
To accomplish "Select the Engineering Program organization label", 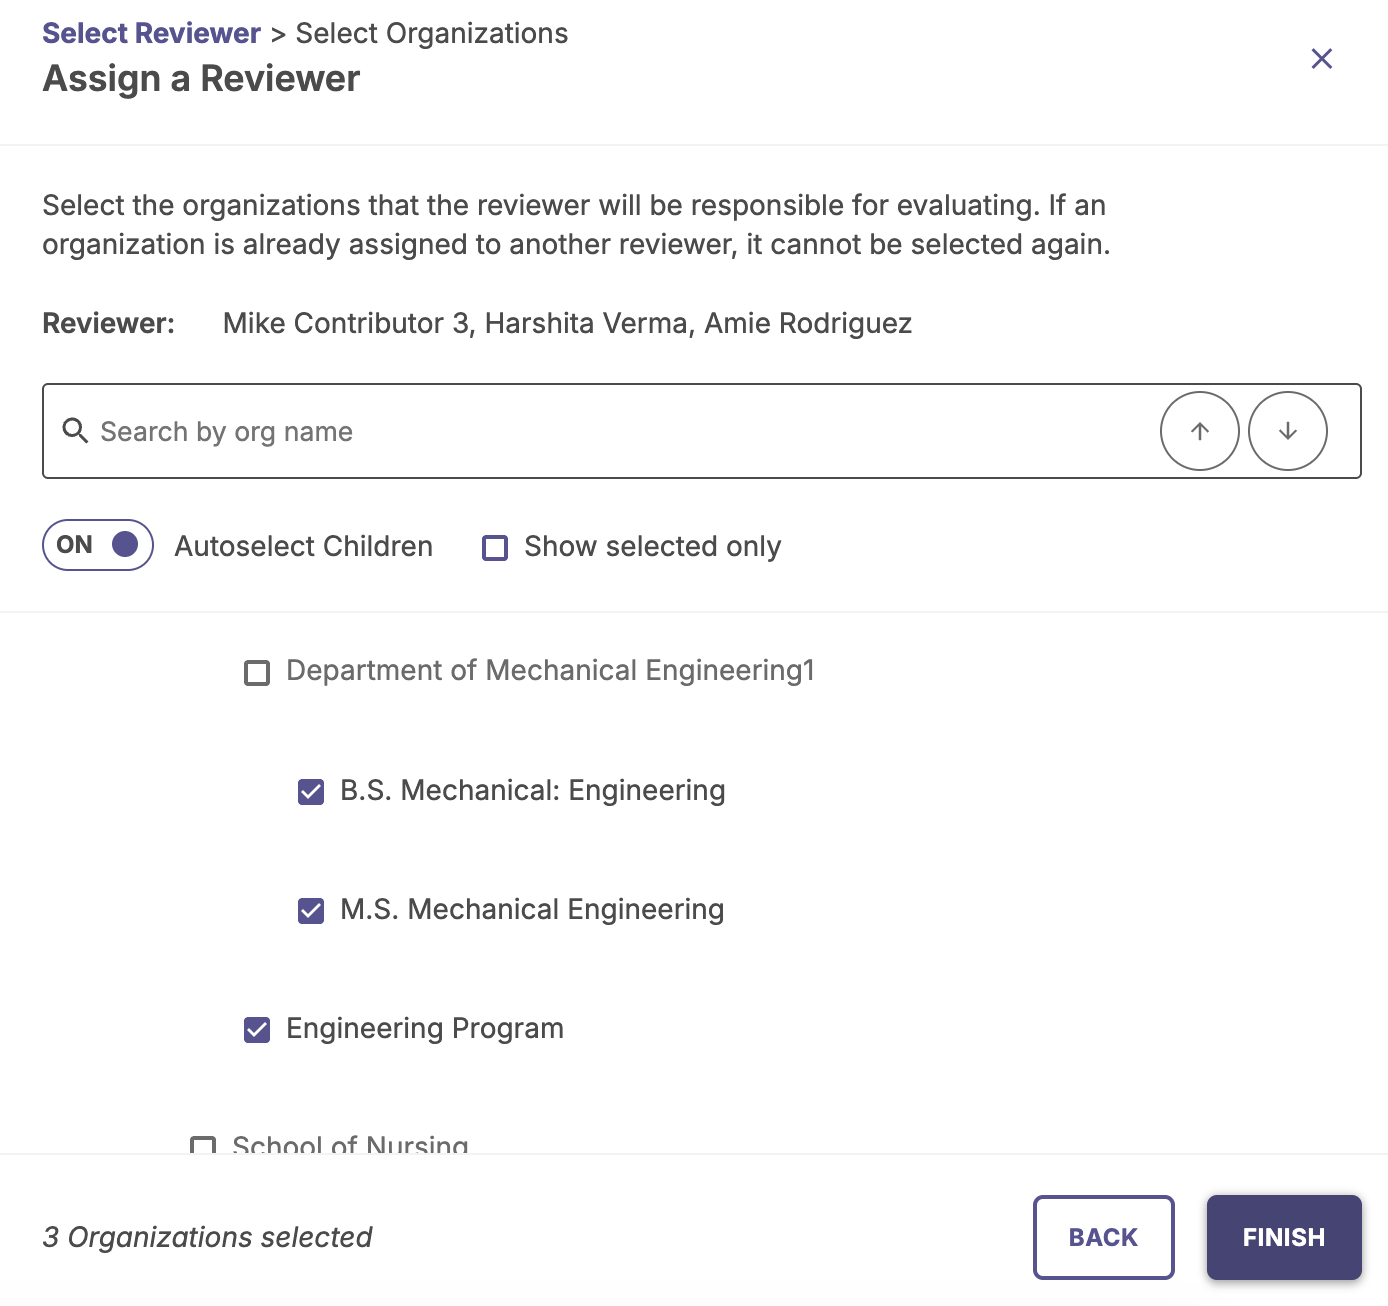I will point(425,1028).
